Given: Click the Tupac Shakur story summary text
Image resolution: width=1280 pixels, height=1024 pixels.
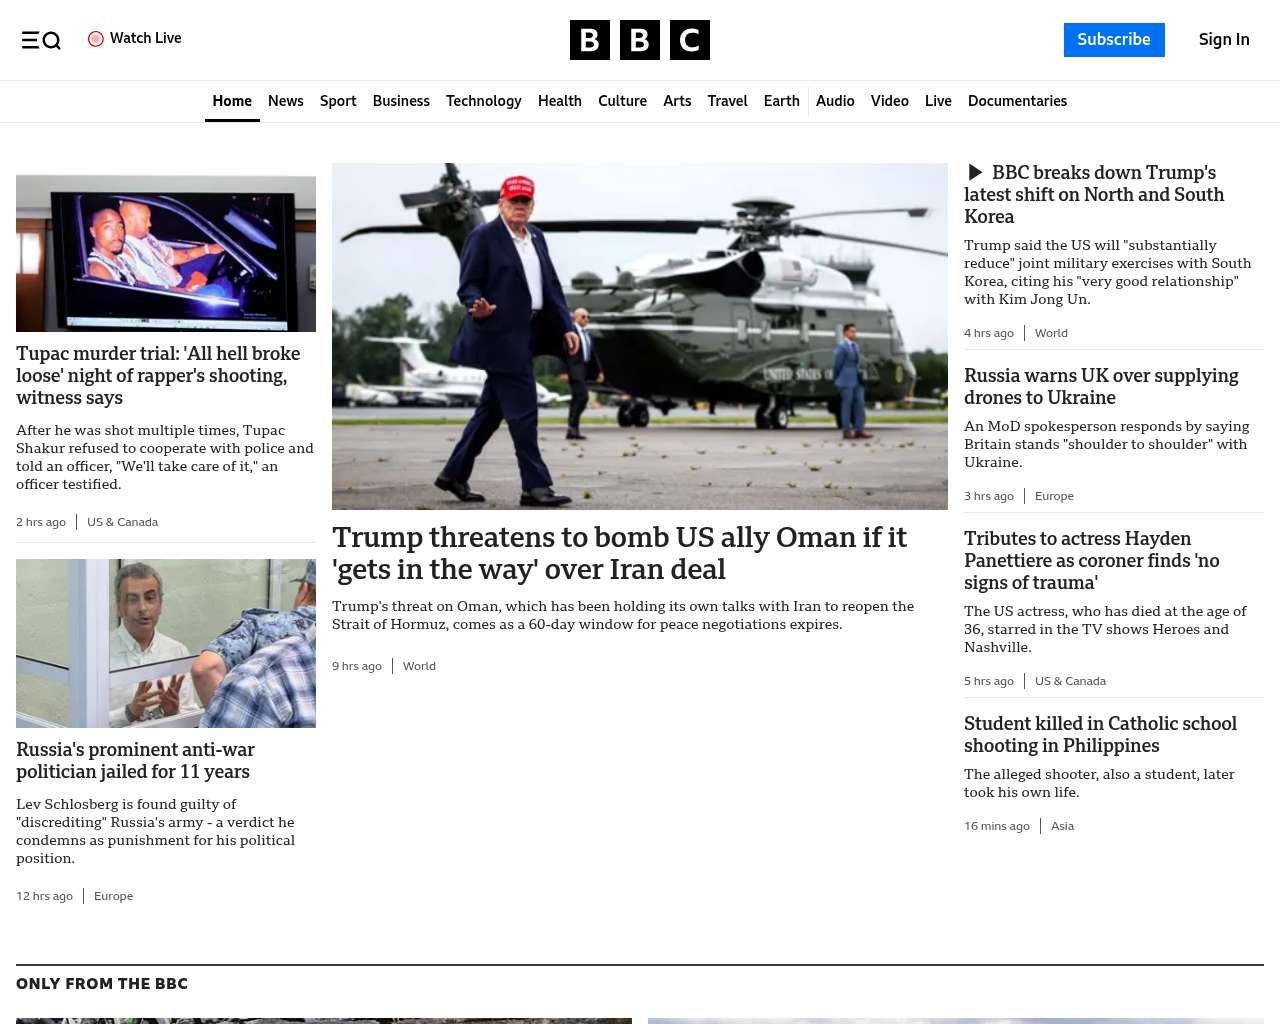Looking at the screenshot, I should click(165, 457).
